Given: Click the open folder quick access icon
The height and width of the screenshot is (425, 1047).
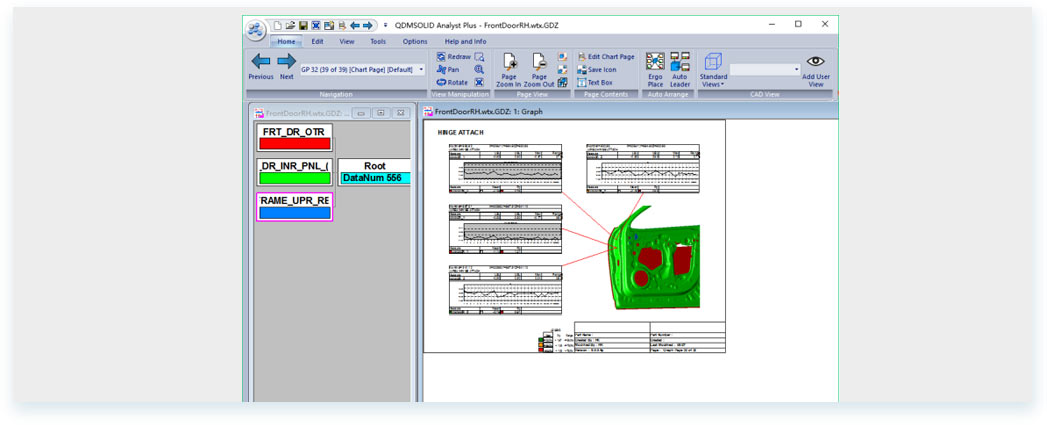Looking at the screenshot, I should tap(290, 25).
